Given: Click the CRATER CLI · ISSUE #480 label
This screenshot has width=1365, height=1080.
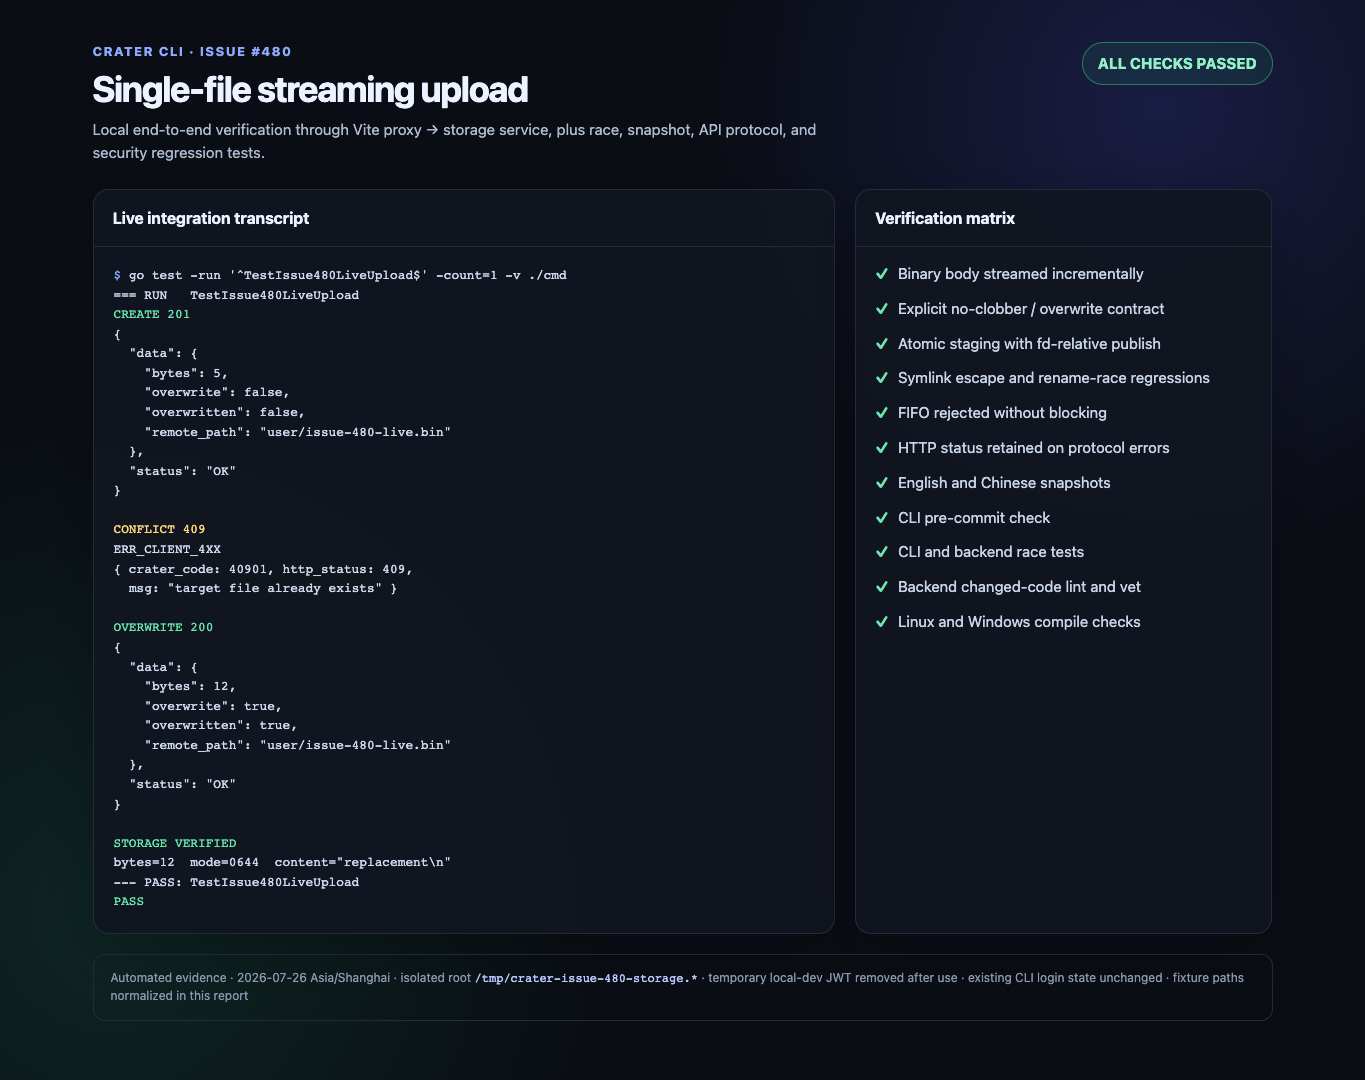Looking at the screenshot, I should 192,52.
